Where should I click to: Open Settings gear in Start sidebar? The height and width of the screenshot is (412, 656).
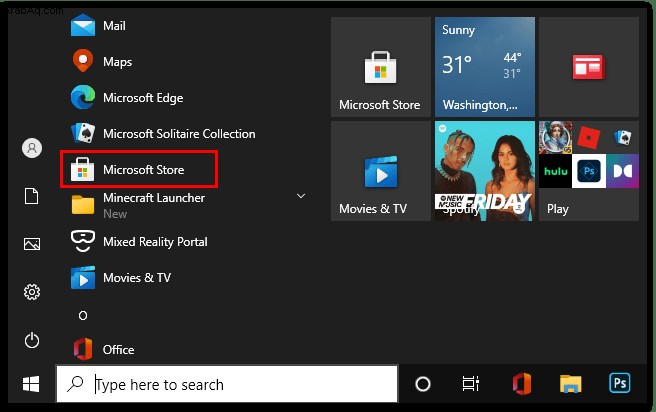[32, 292]
